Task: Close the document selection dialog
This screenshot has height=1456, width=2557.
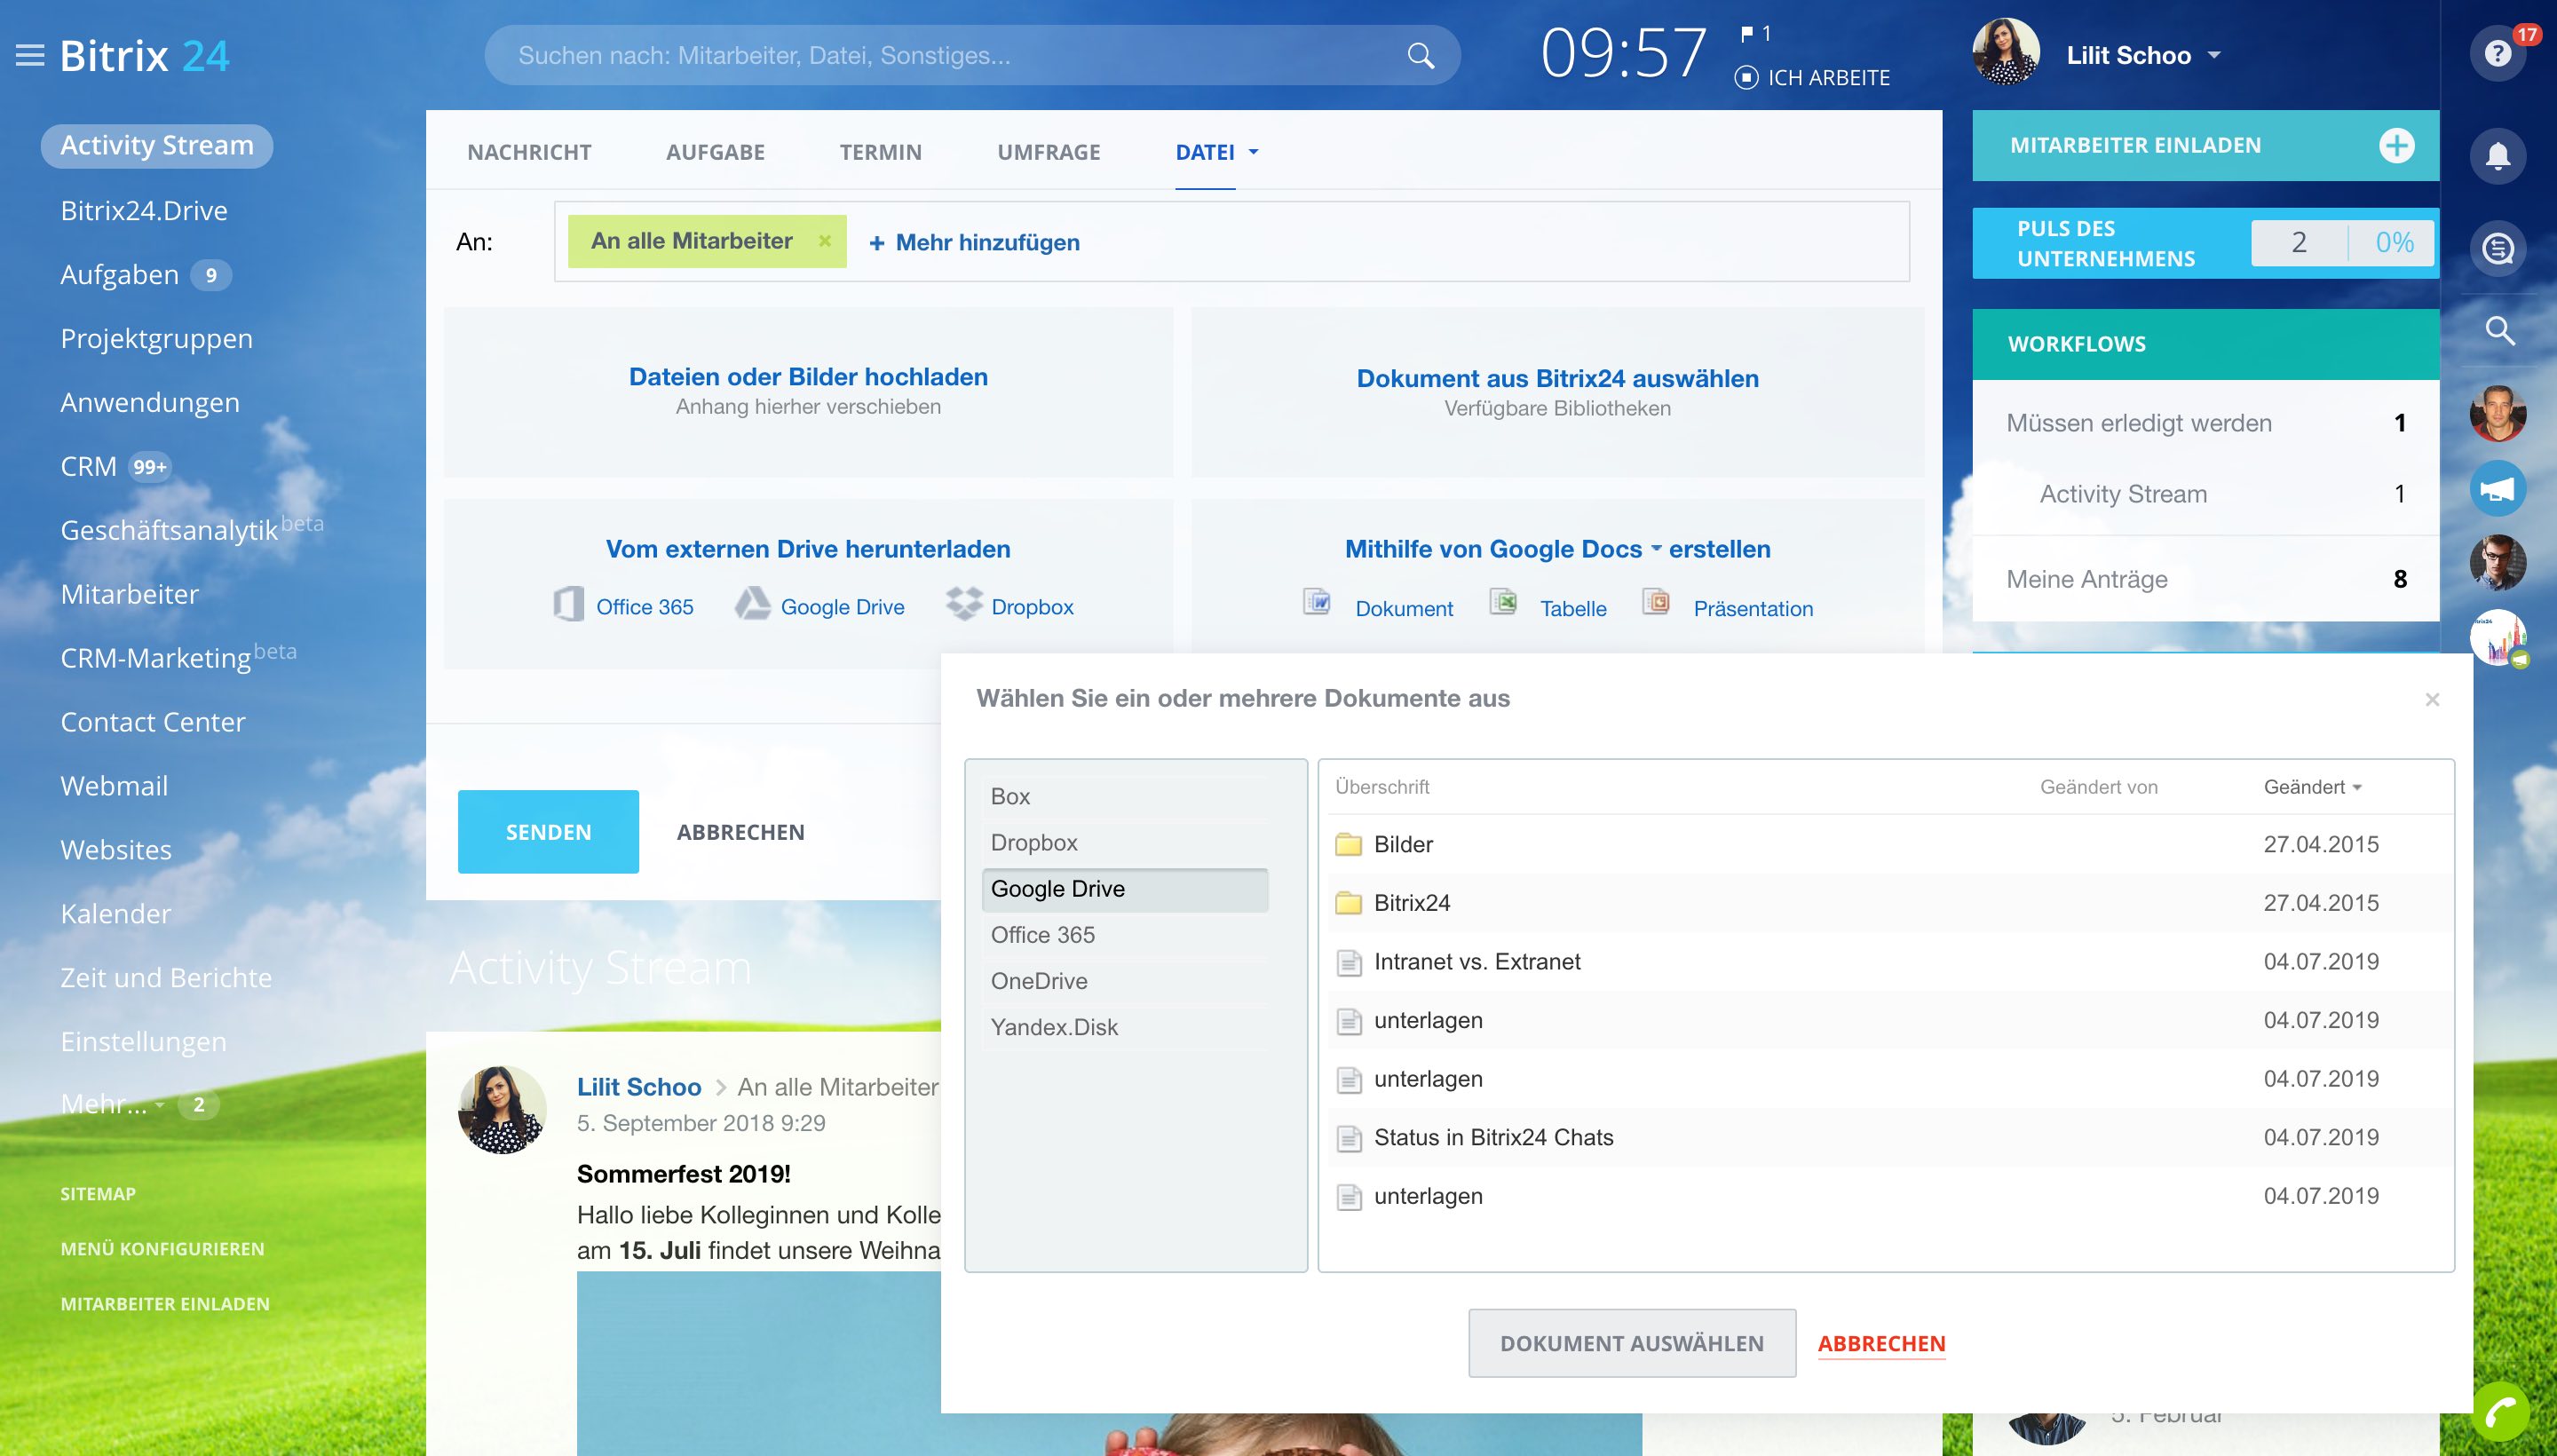Action: [2432, 700]
